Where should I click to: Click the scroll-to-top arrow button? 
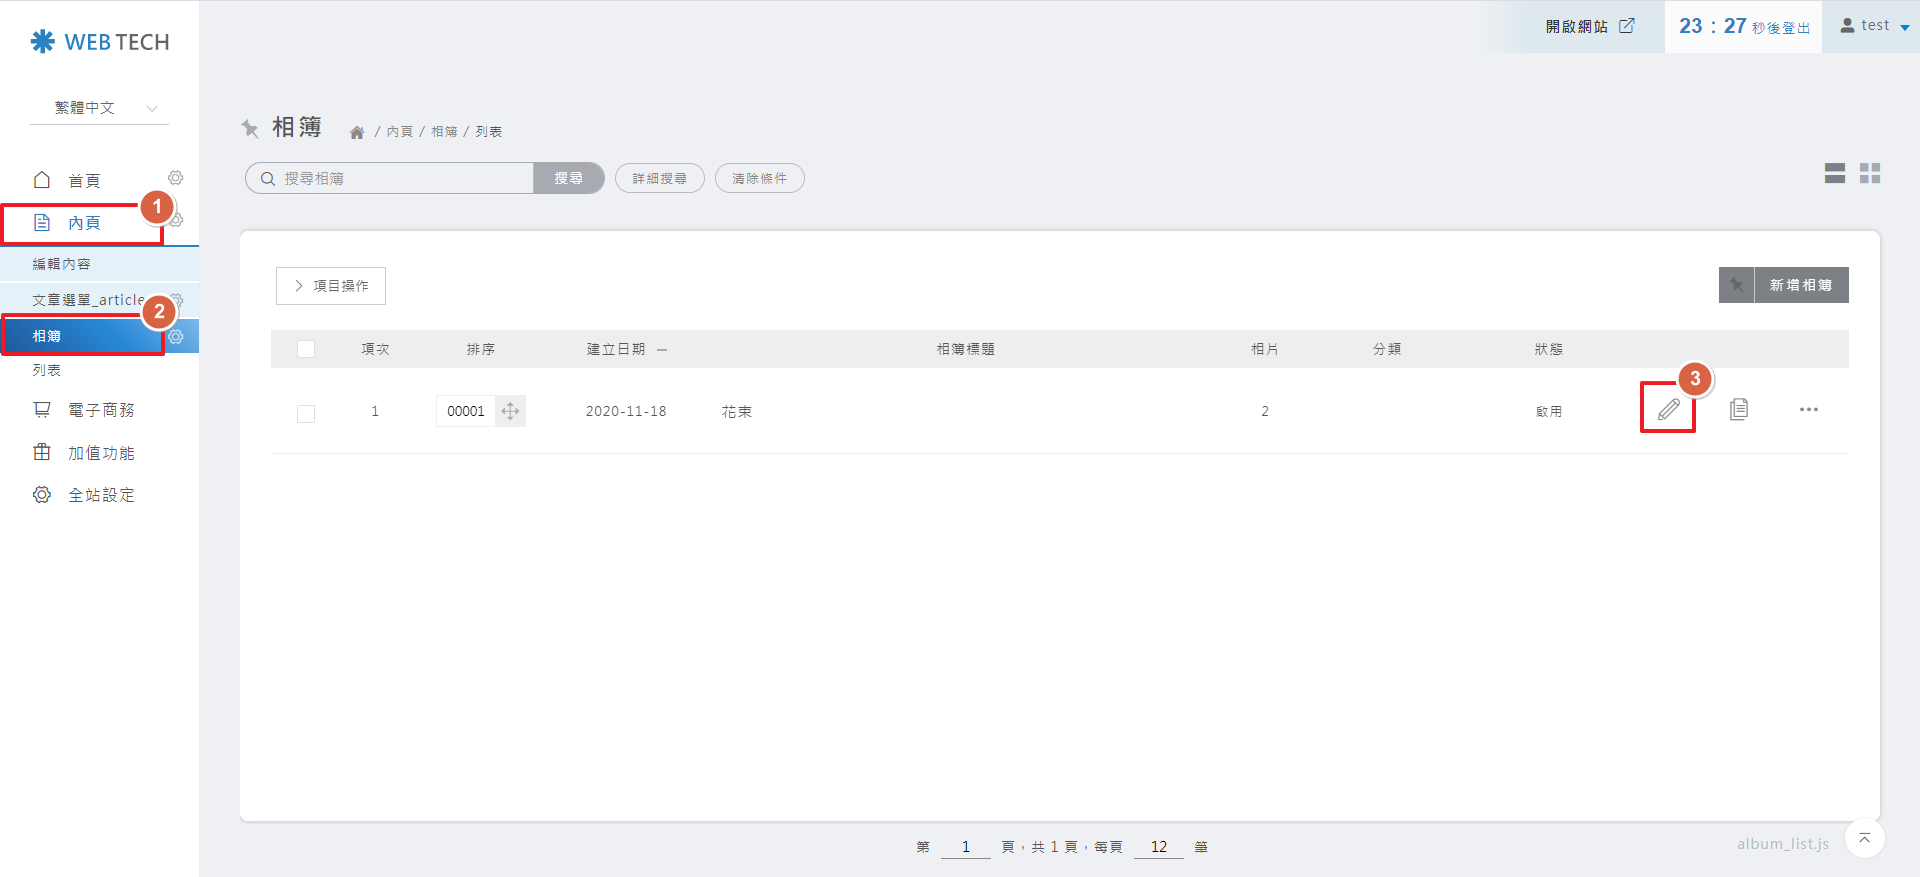click(1864, 839)
